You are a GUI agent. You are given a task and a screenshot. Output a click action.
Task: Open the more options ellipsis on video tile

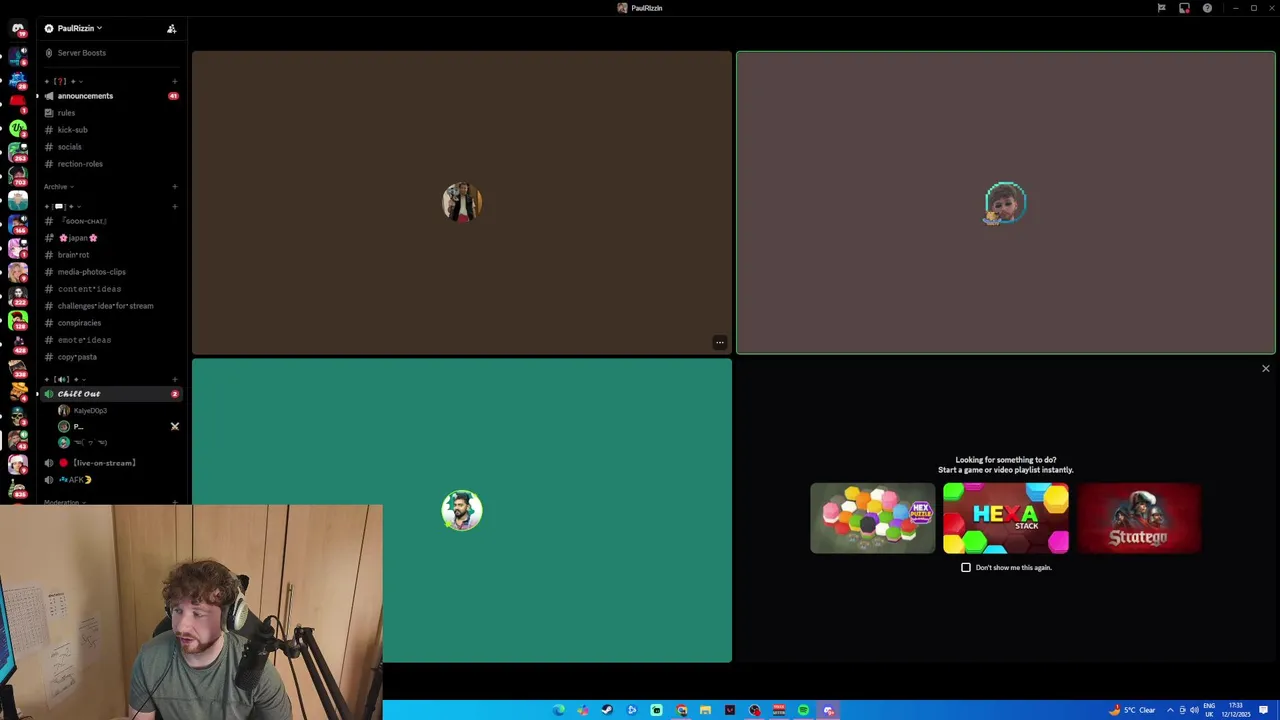point(719,343)
